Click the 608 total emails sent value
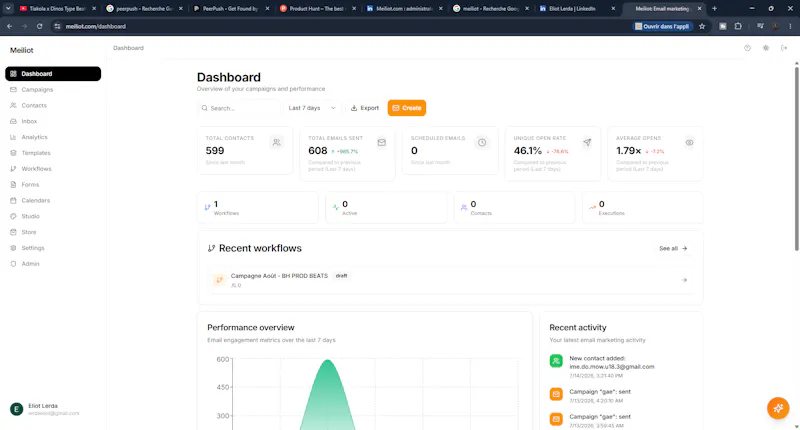 pyautogui.click(x=317, y=150)
